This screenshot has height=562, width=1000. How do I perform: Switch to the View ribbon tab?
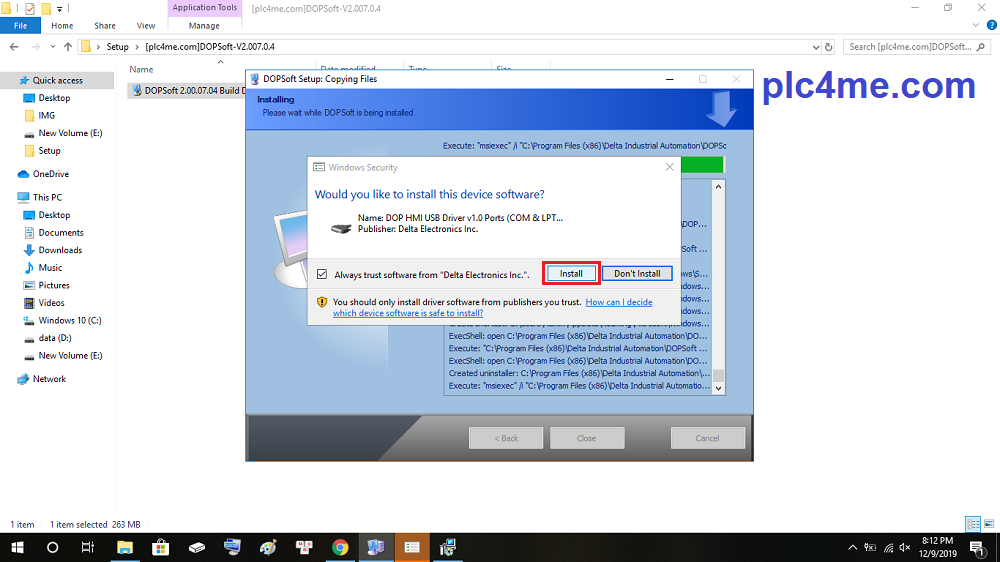tap(146, 26)
